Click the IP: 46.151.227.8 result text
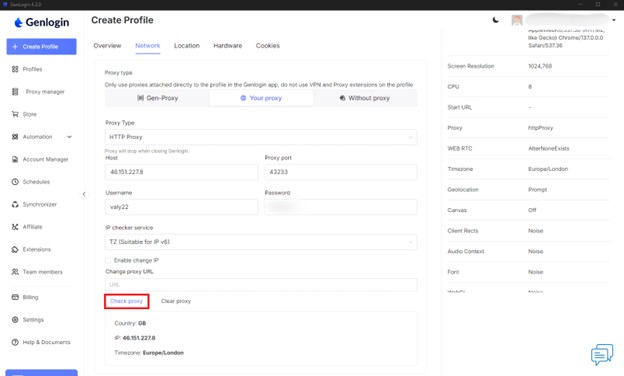Image resolution: width=624 pixels, height=376 pixels. click(x=135, y=338)
